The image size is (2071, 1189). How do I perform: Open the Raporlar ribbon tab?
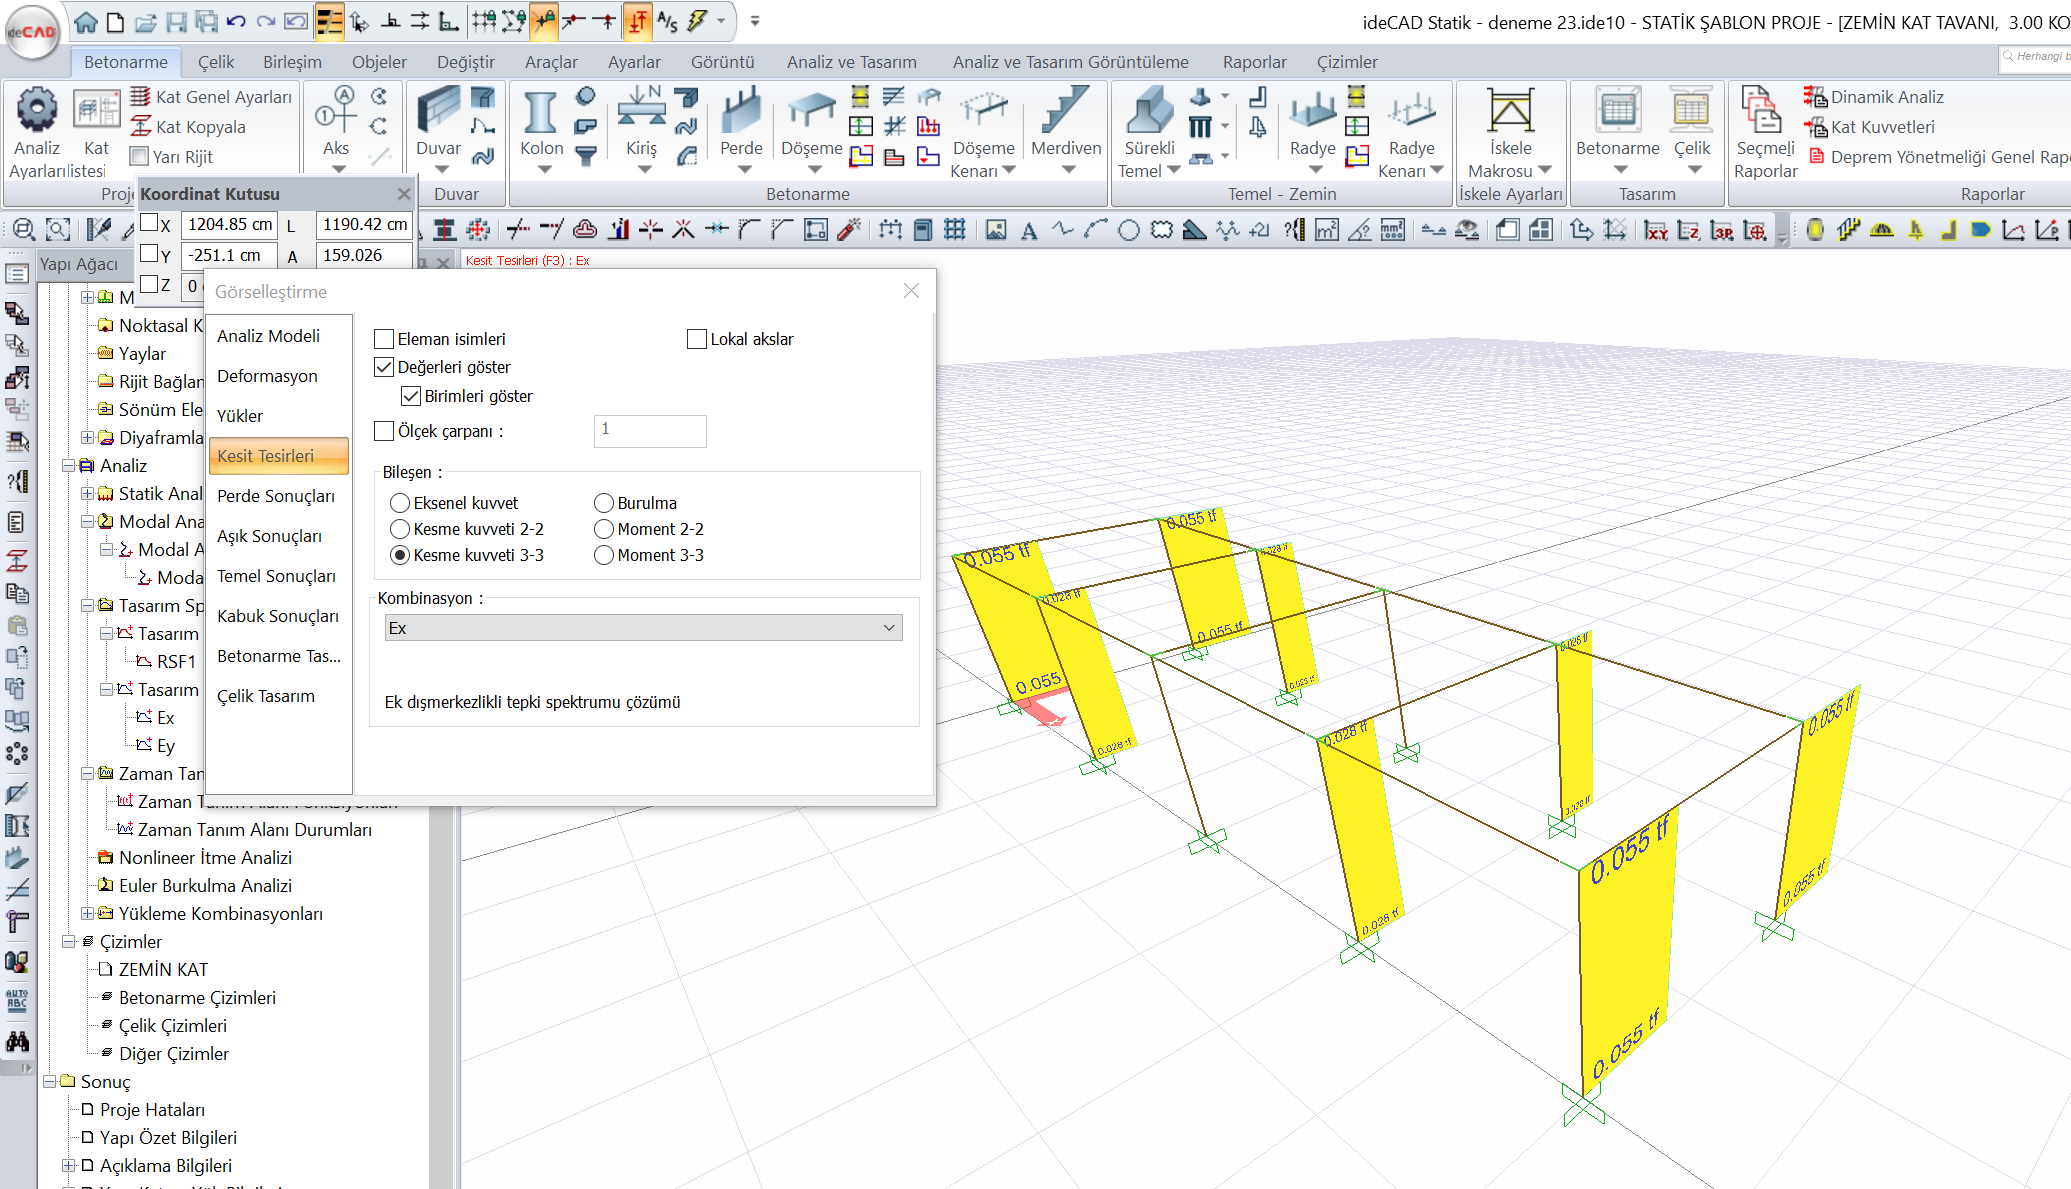pyautogui.click(x=1254, y=62)
